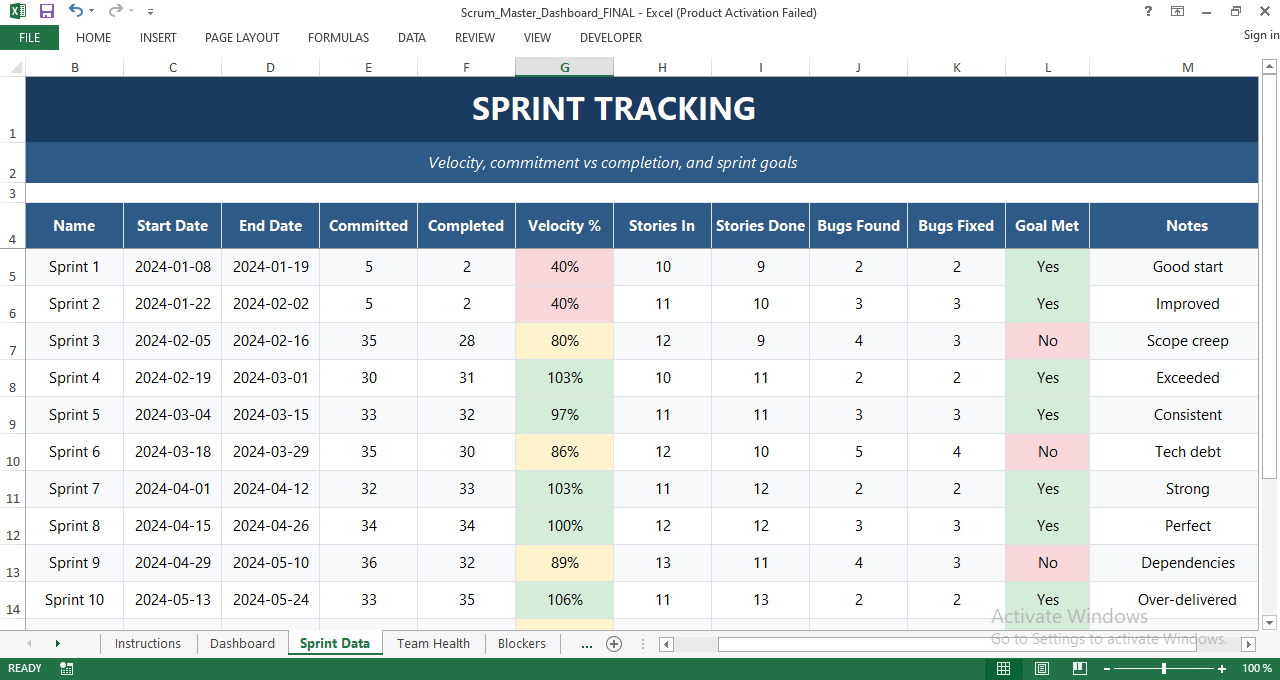The image size is (1280, 680).
Task: Select column G by its header
Action: pos(564,67)
